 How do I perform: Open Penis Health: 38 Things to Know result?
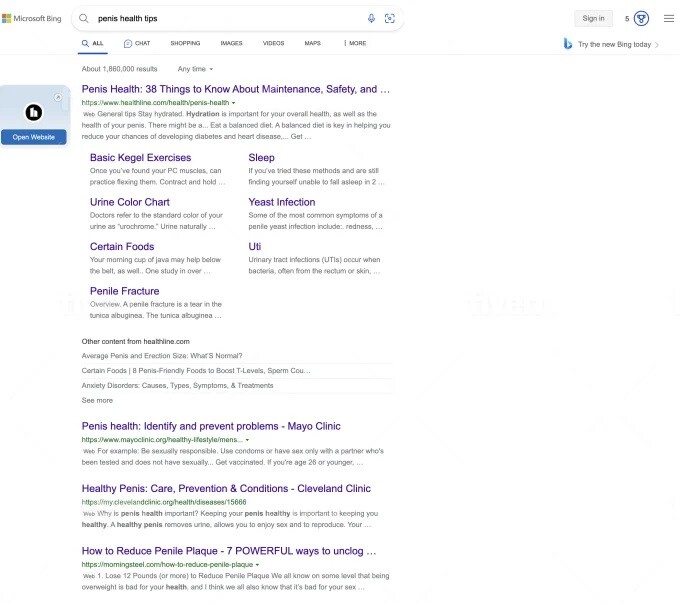click(235, 89)
